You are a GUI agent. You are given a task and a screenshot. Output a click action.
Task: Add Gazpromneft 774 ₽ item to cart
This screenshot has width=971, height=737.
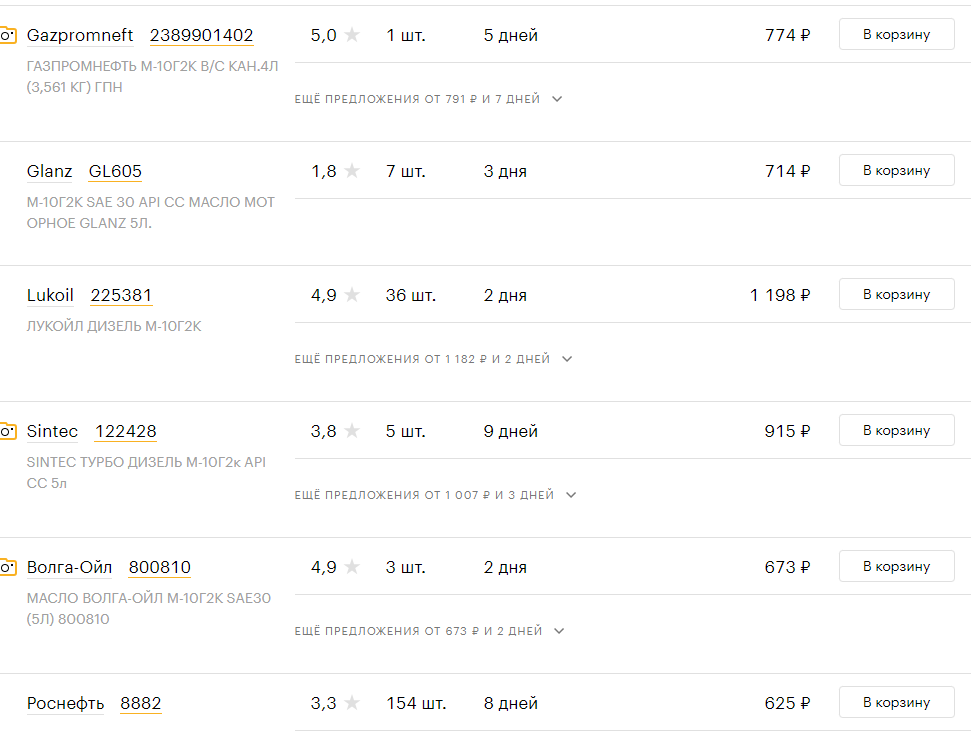point(897,34)
